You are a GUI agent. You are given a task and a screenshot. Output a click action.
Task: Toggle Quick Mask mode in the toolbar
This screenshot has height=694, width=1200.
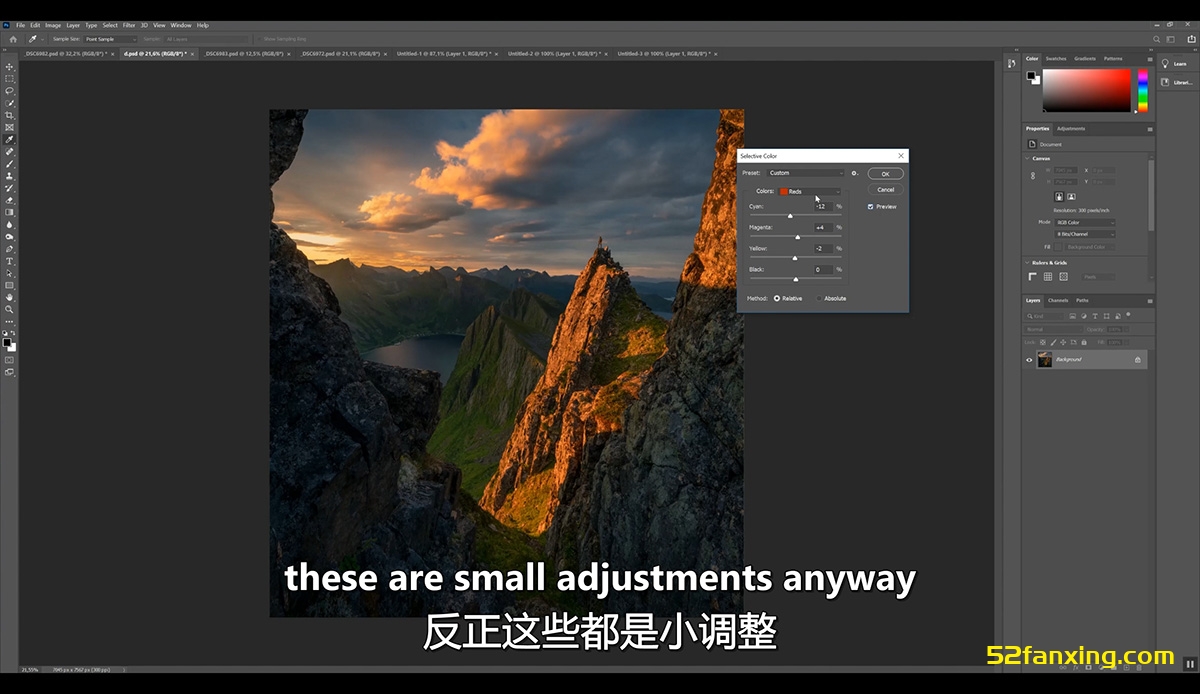10,360
